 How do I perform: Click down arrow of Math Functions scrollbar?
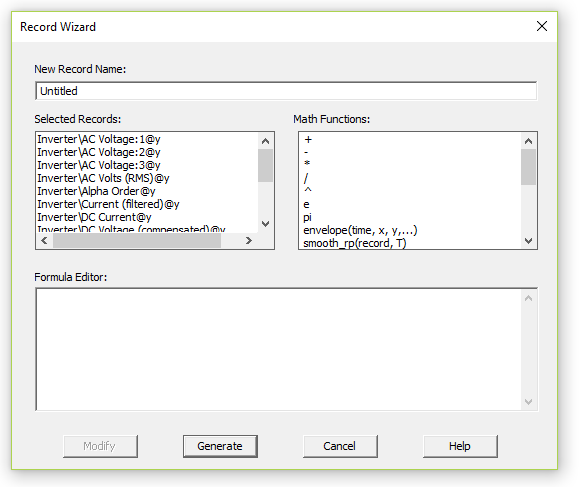coord(528,241)
